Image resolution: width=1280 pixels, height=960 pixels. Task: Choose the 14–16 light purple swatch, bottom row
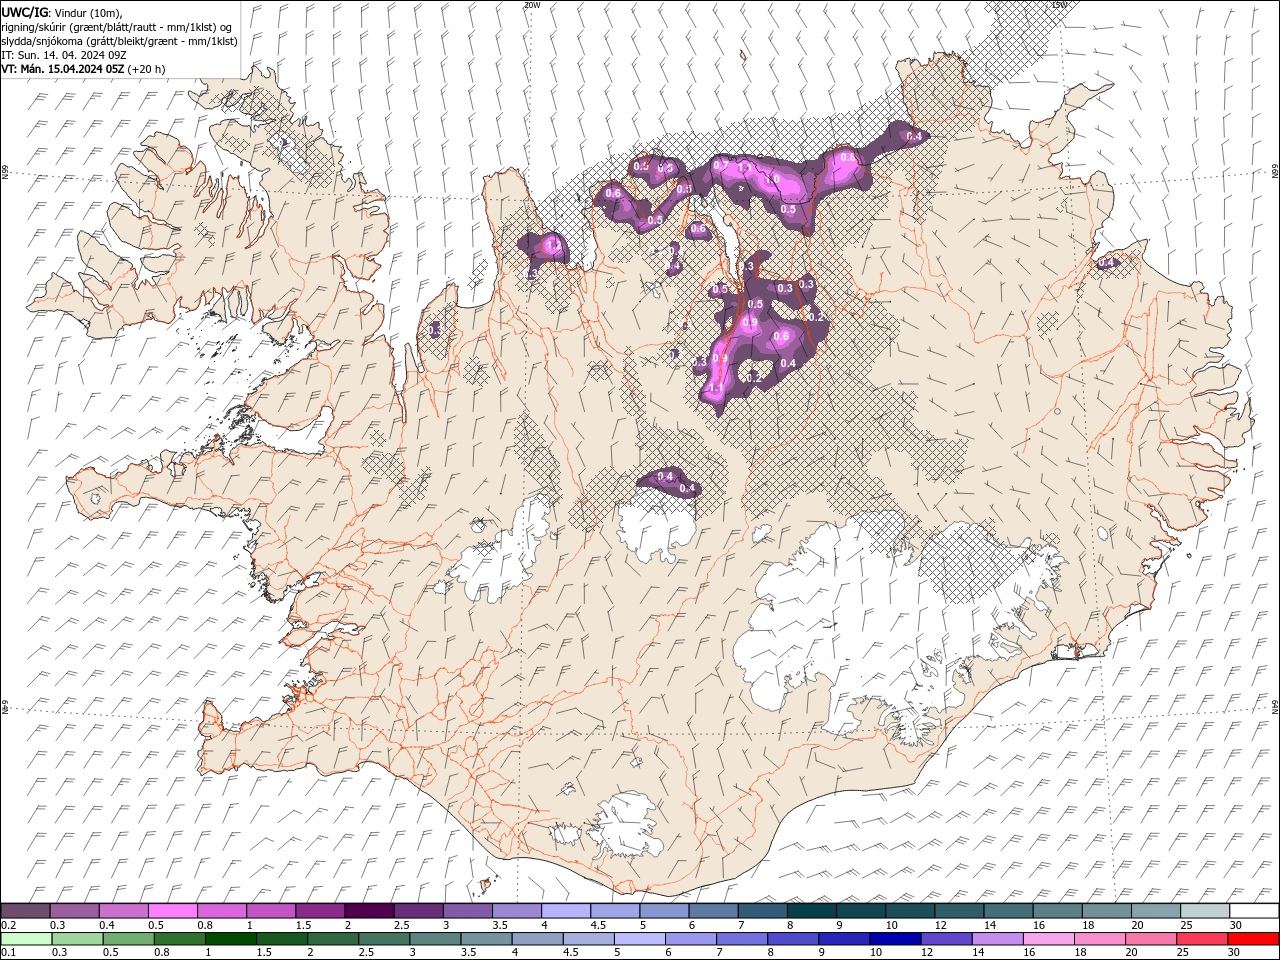click(997, 939)
